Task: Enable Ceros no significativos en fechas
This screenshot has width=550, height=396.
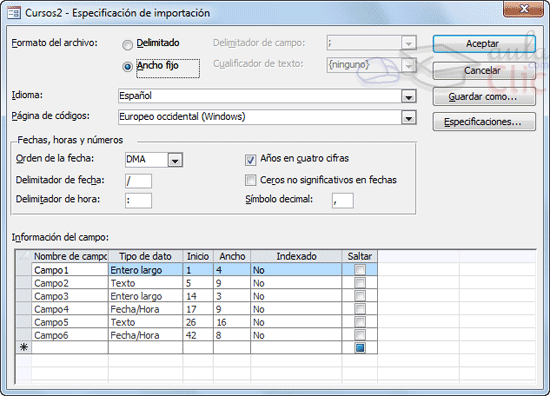Action: point(250,180)
